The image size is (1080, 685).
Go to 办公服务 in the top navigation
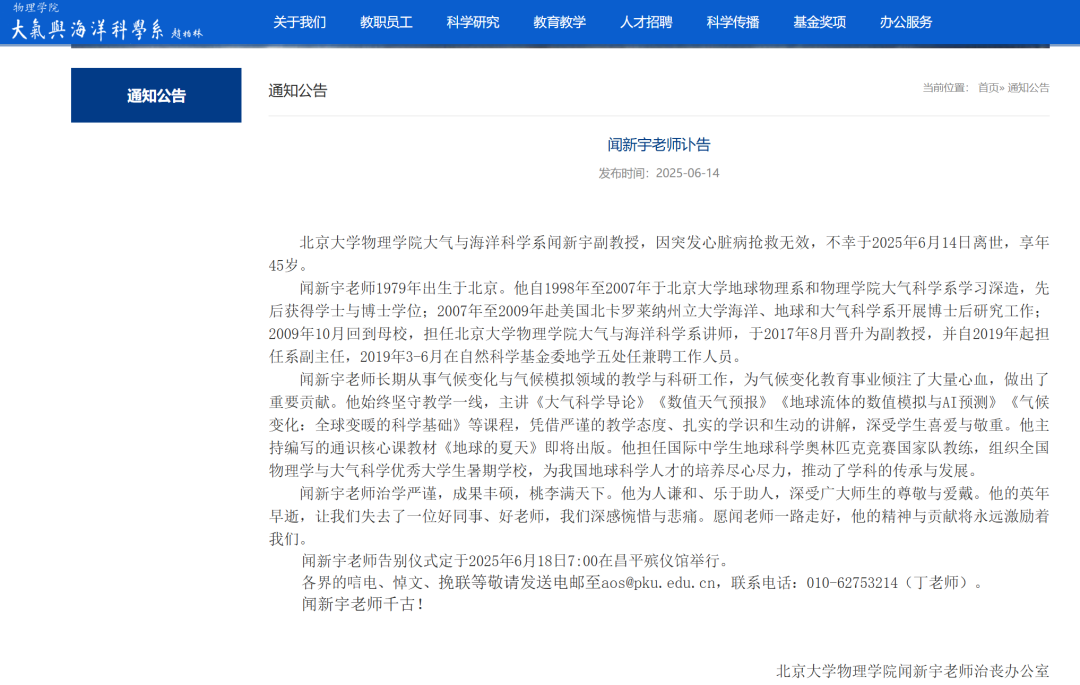pyautogui.click(x=906, y=22)
